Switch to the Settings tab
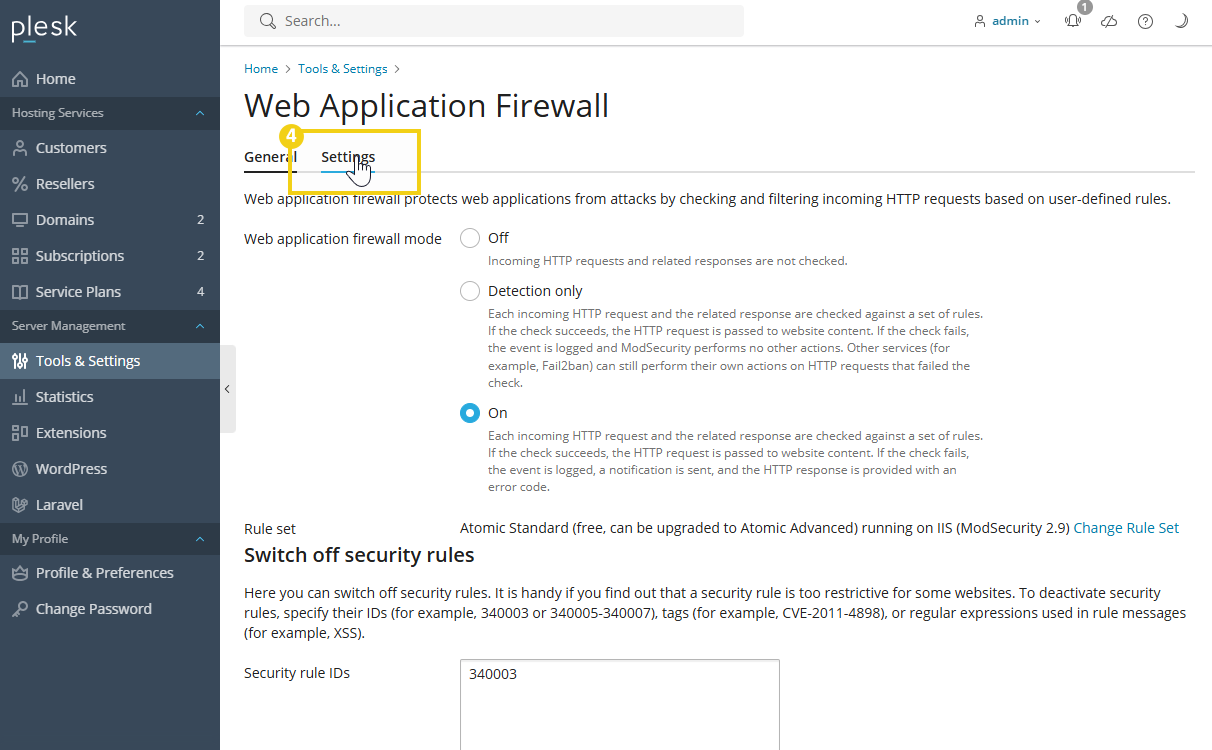The image size is (1212, 750). [348, 157]
